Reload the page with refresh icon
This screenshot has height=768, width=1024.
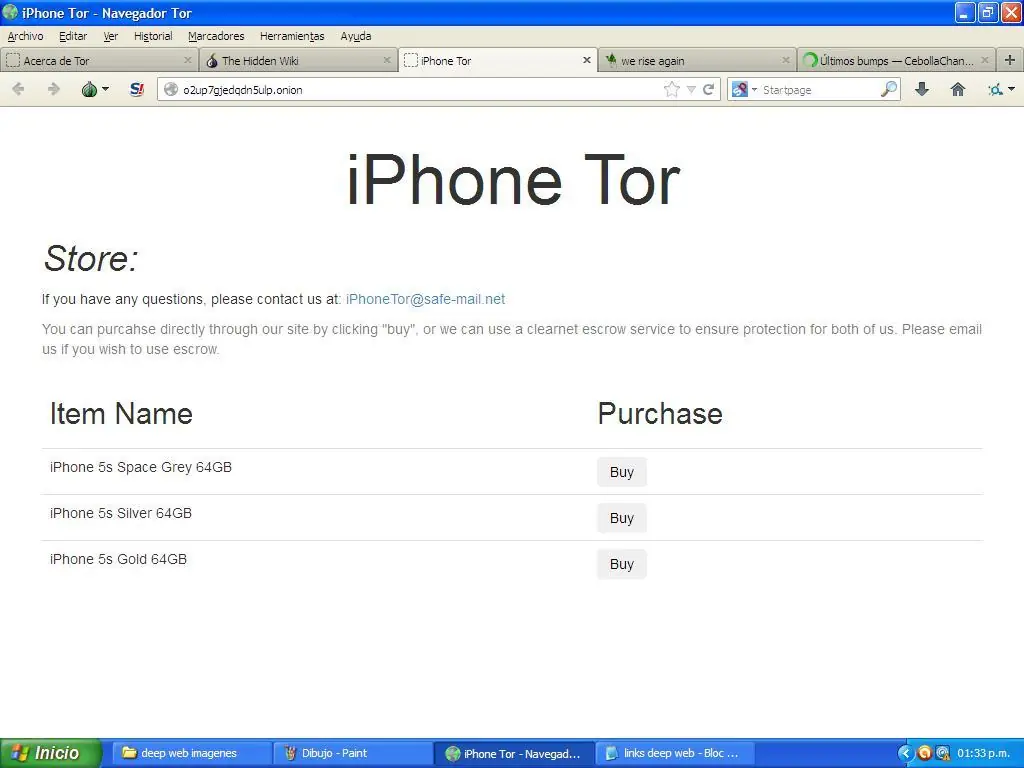point(709,89)
